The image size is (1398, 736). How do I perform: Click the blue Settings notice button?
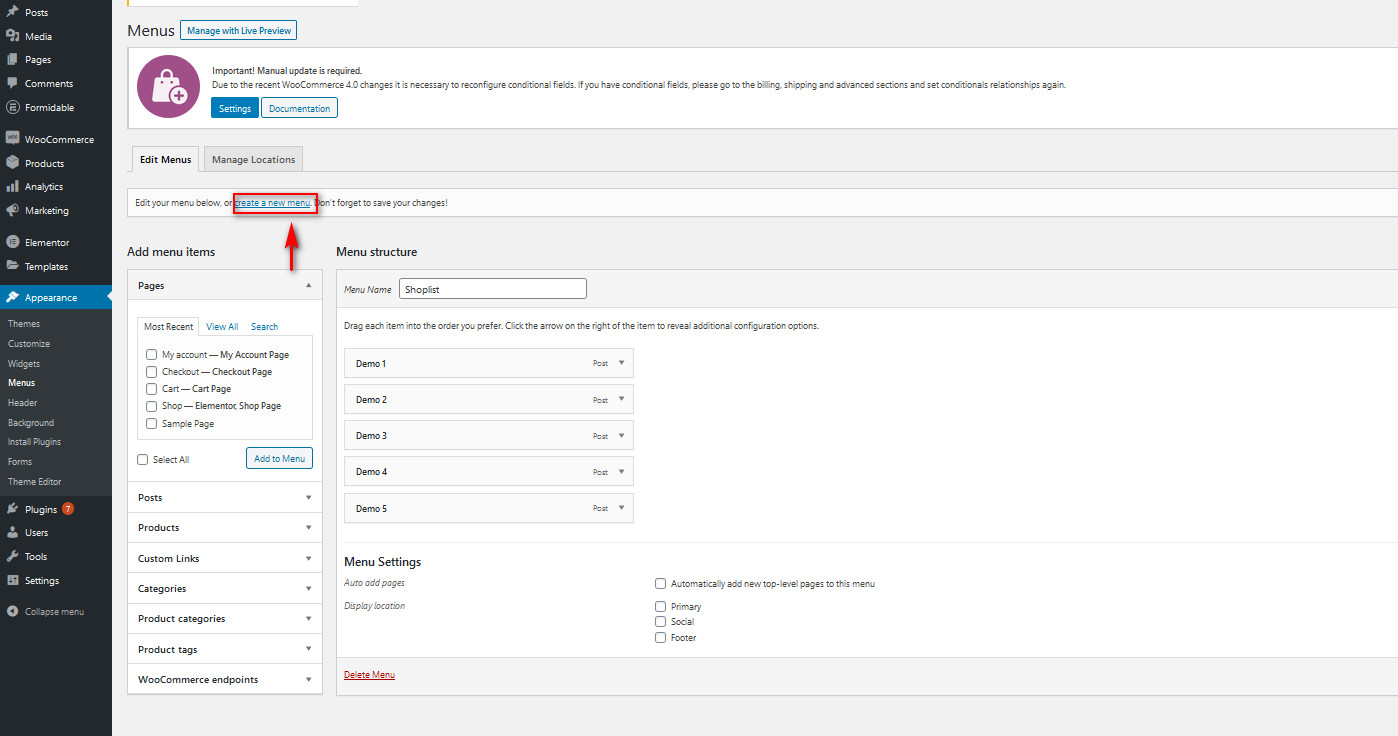tap(235, 108)
